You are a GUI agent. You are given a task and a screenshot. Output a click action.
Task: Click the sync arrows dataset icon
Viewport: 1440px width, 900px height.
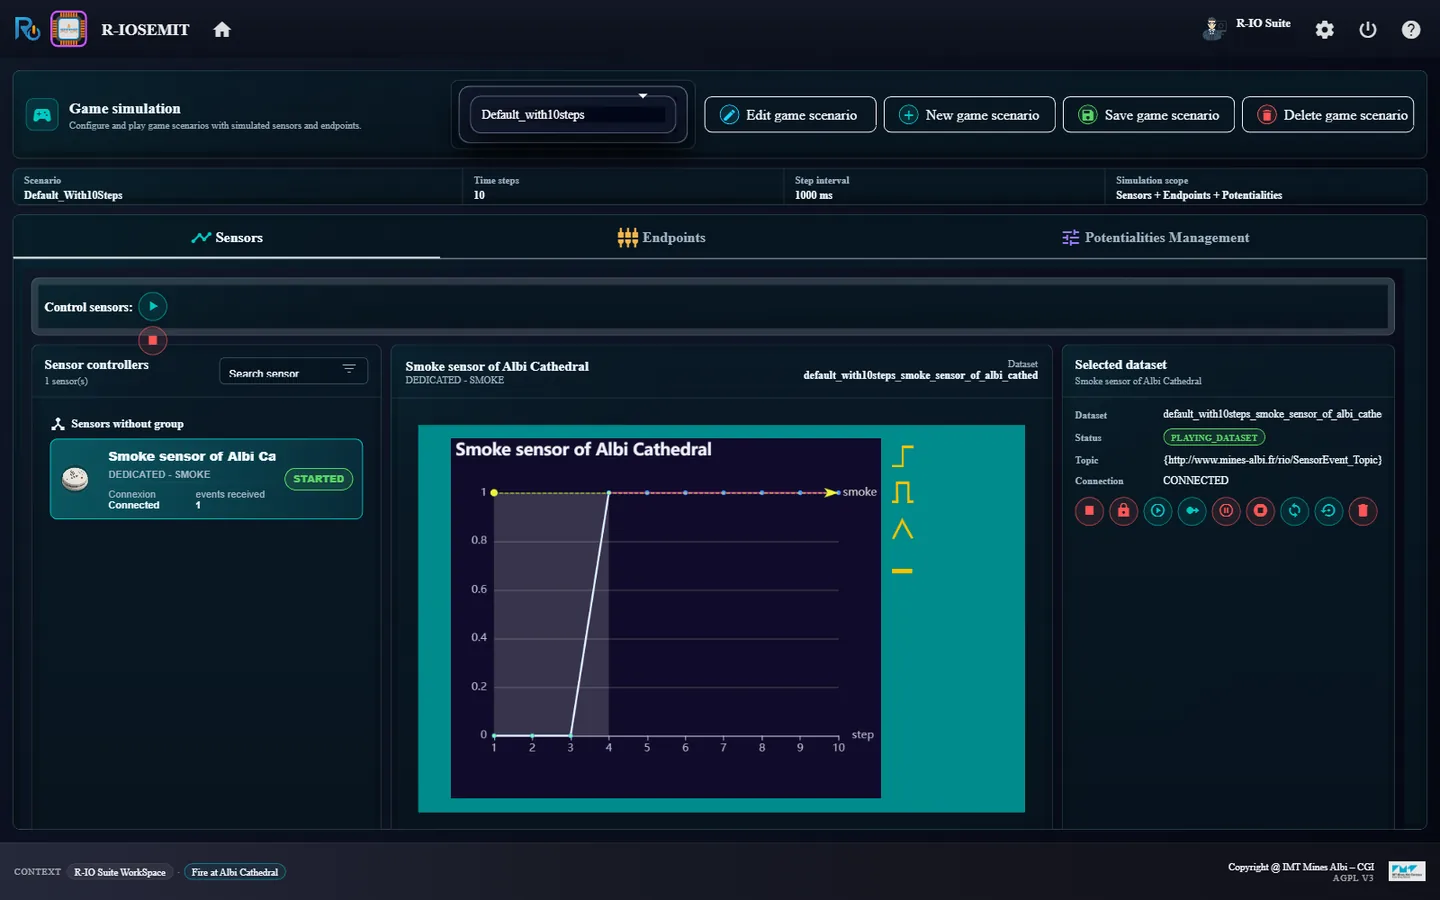coord(1294,511)
